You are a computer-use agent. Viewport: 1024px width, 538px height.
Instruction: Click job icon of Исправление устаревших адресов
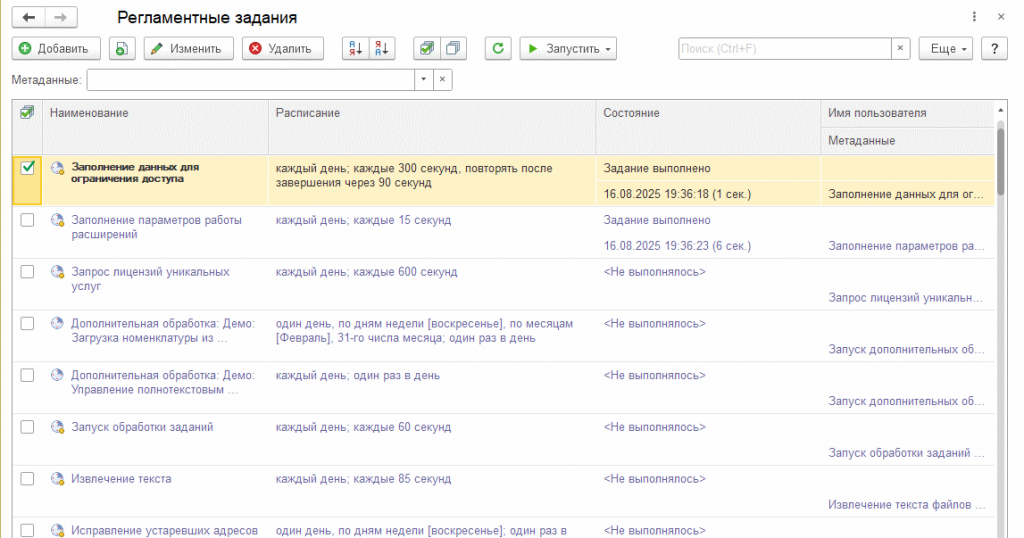tap(57, 530)
